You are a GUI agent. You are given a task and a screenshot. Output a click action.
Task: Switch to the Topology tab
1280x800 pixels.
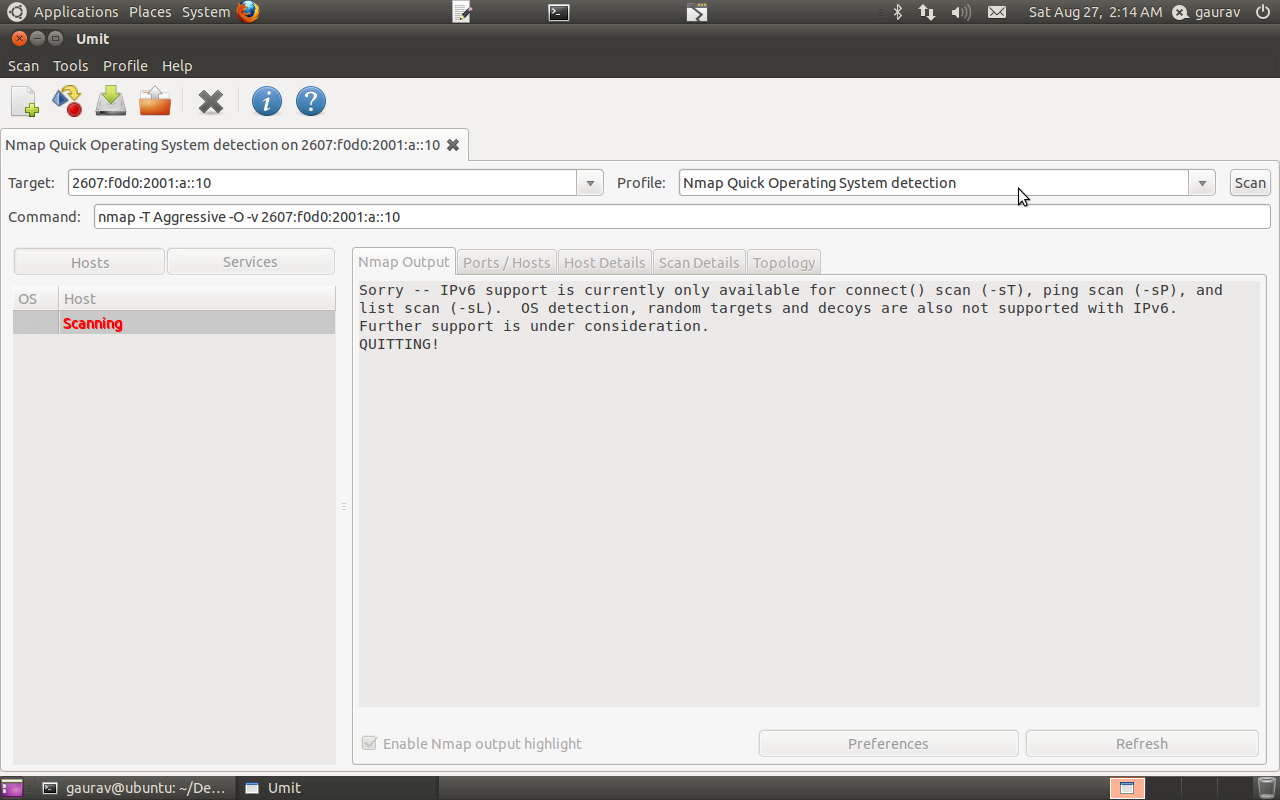pos(784,263)
